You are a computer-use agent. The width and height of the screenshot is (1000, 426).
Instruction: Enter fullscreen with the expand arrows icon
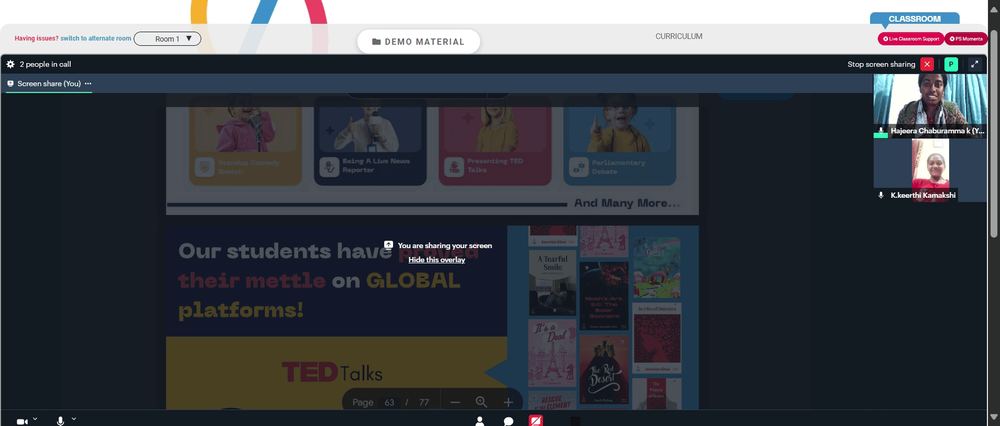coord(974,64)
